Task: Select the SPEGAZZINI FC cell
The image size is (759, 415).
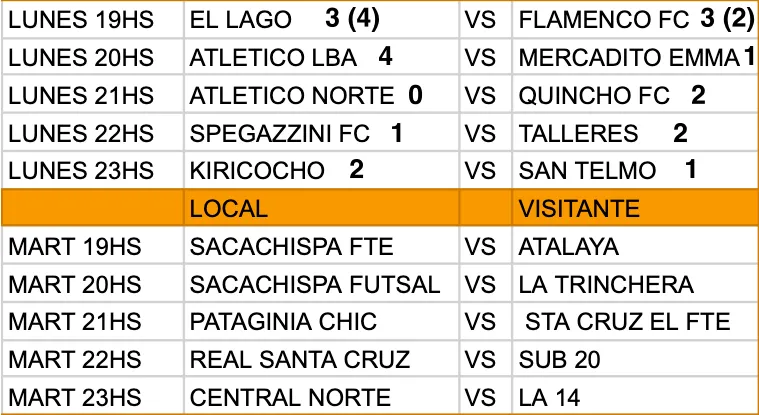Action: click(320, 134)
